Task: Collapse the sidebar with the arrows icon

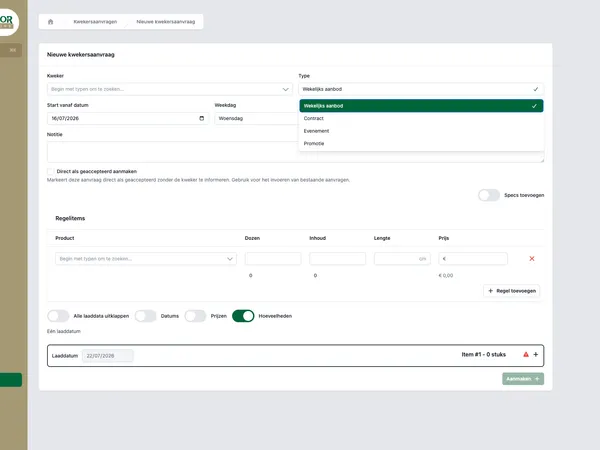Action: pyautogui.click(x=13, y=50)
